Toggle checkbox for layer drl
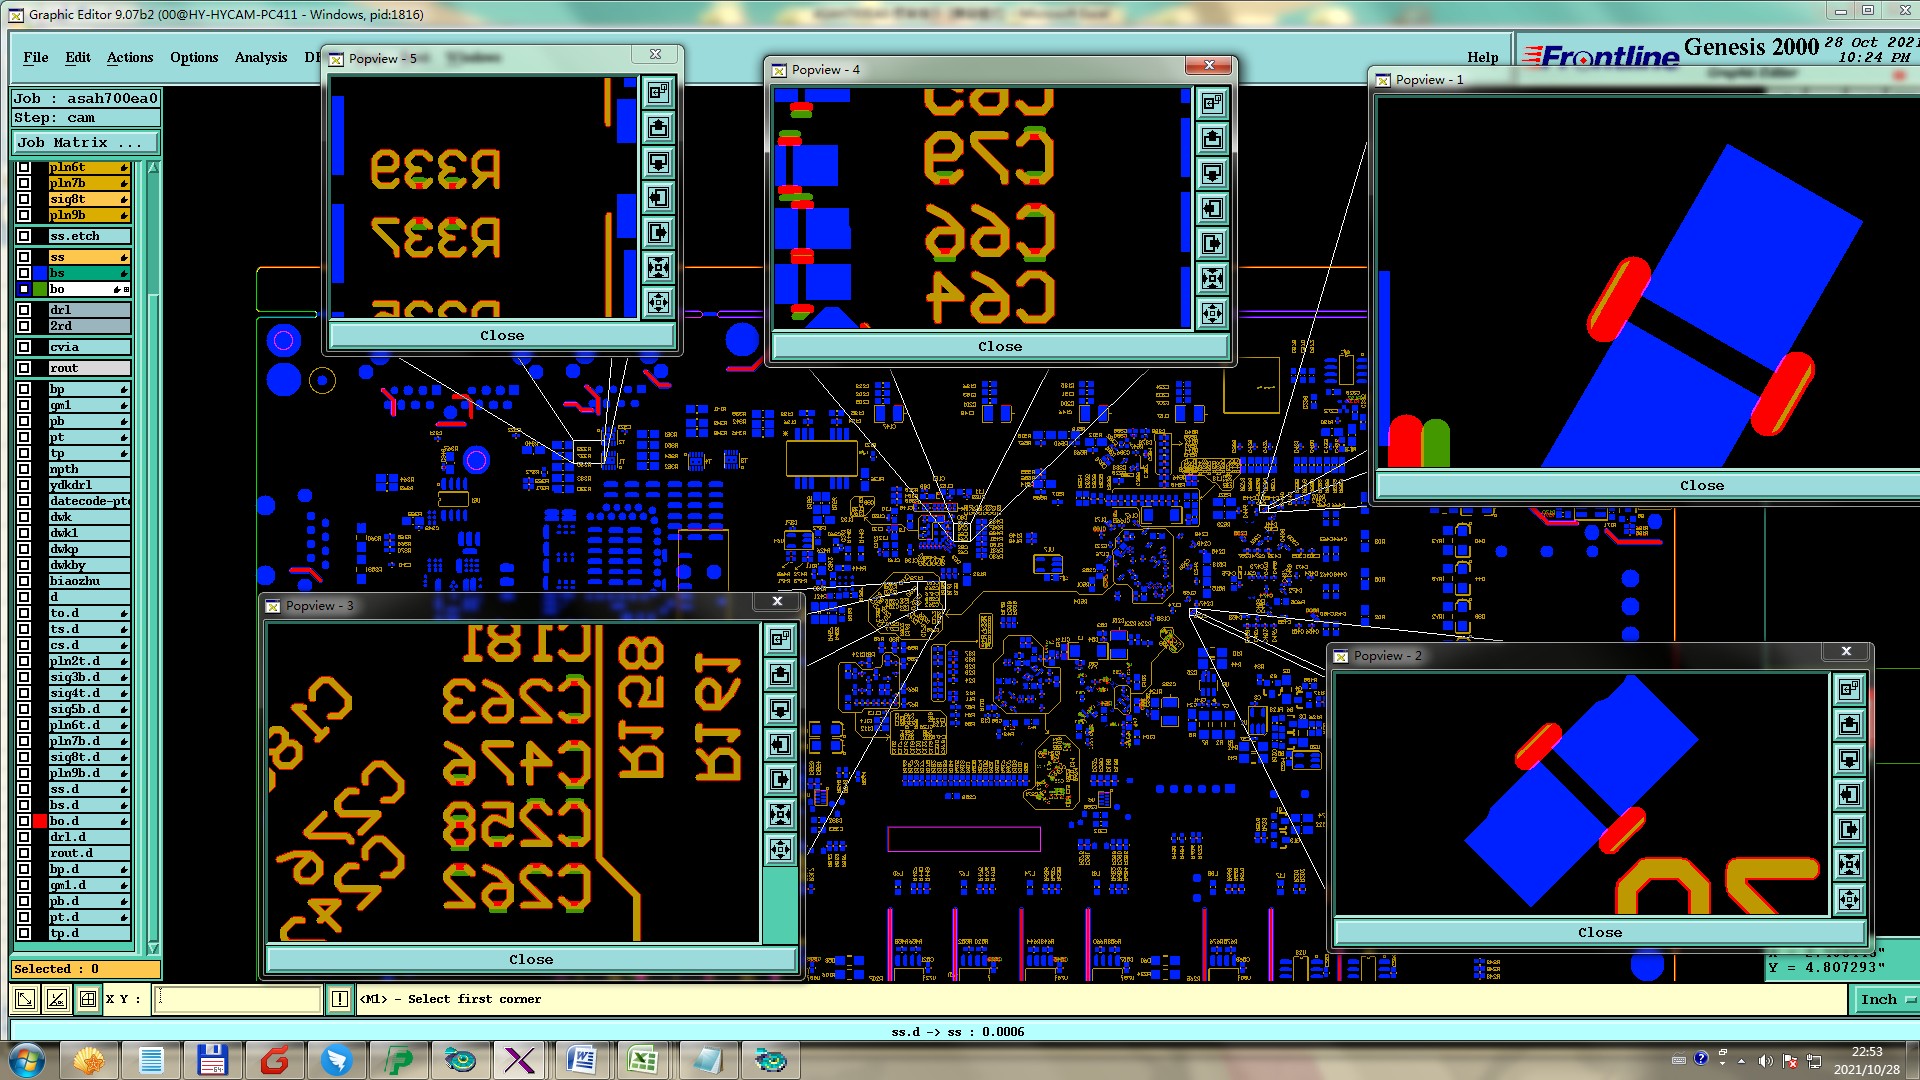1920x1080 pixels. click(x=24, y=310)
